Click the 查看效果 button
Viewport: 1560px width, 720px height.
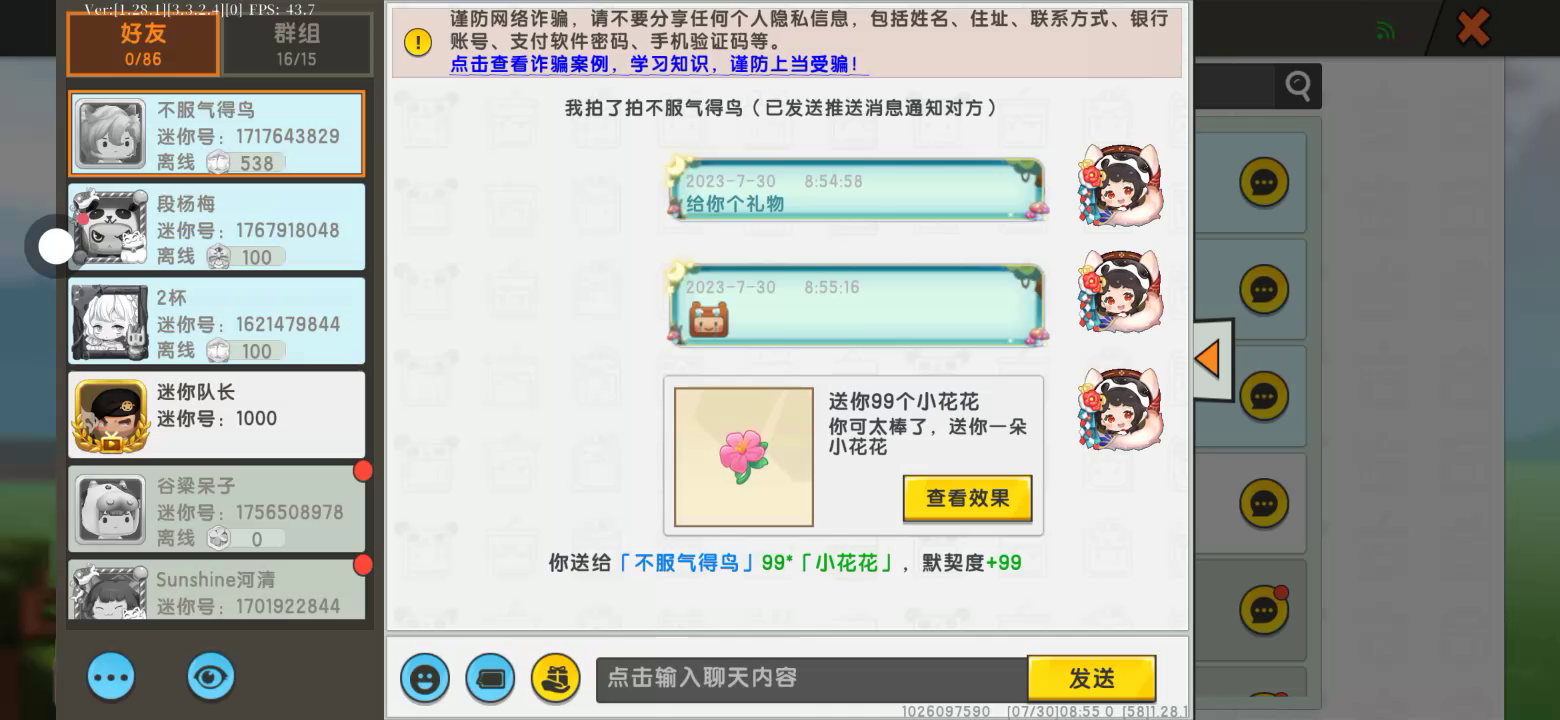(x=967, y=498)
